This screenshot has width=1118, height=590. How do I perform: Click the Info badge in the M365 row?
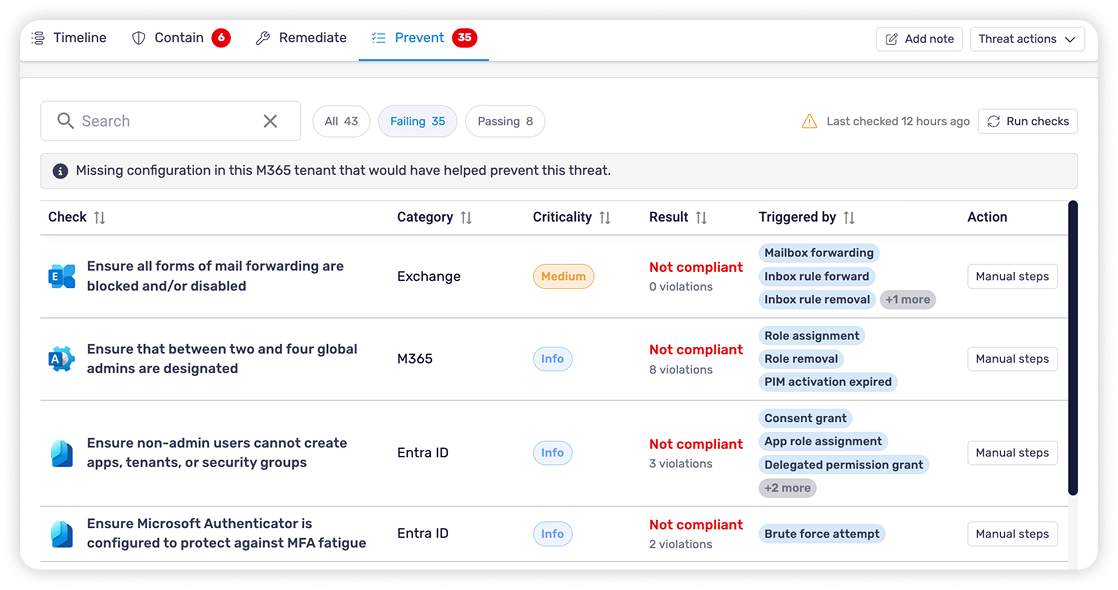coord(553,359)
